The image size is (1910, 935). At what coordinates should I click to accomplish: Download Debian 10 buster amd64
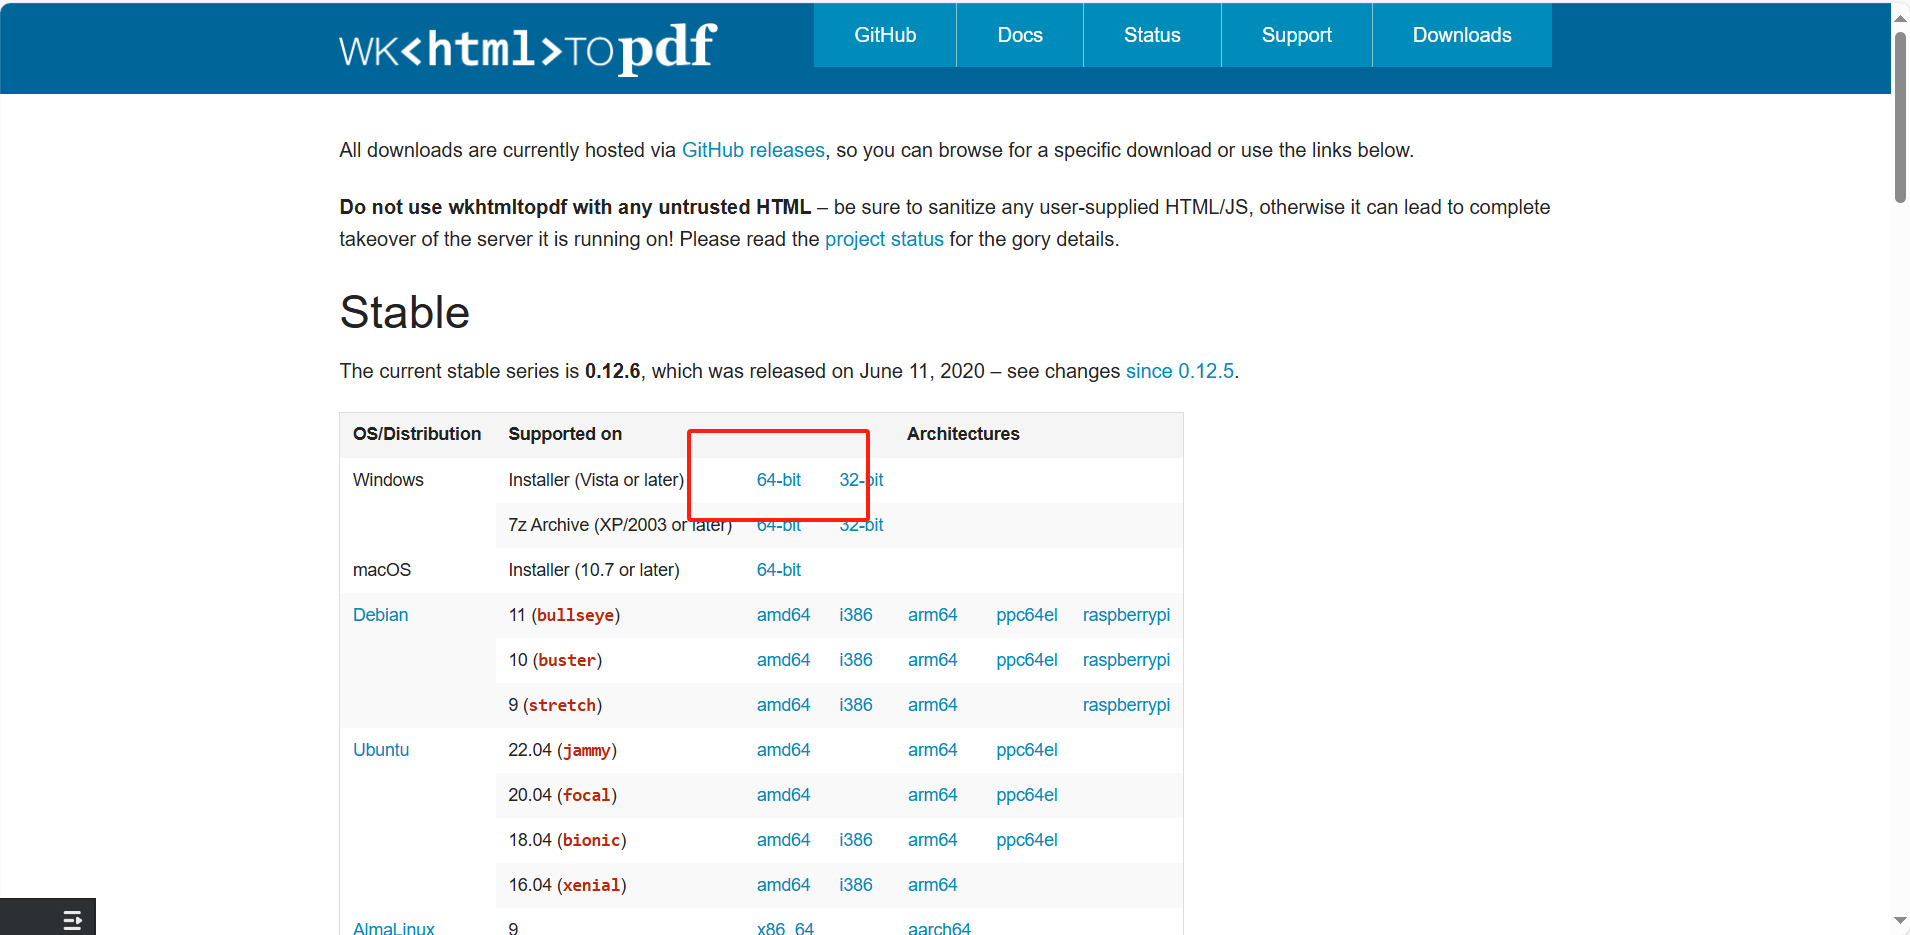783,660
